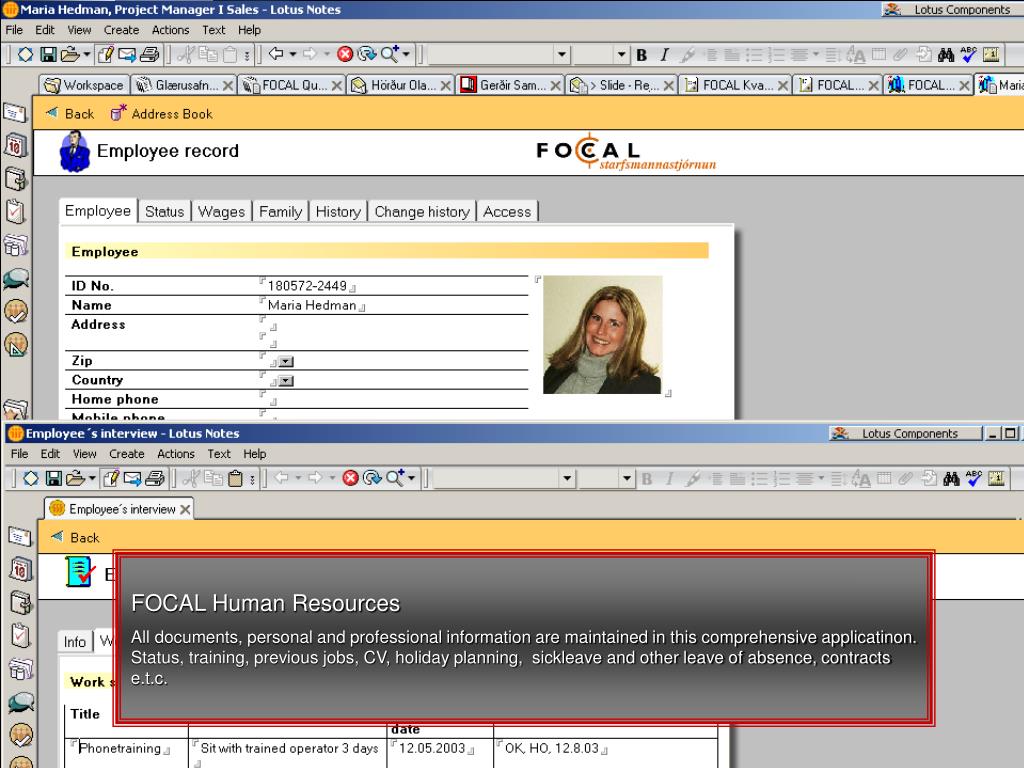Close the Hörður Ola... window tab
The width and height of the screenshot is (1024, 768).
445,86
